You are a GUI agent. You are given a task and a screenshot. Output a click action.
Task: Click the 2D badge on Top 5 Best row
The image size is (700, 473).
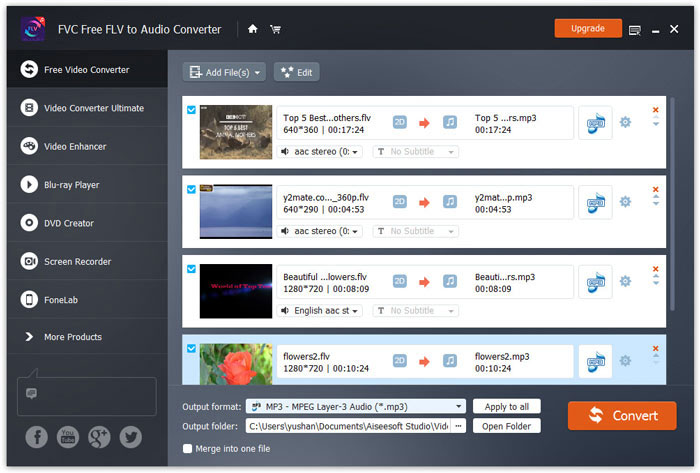pos(400,122)
